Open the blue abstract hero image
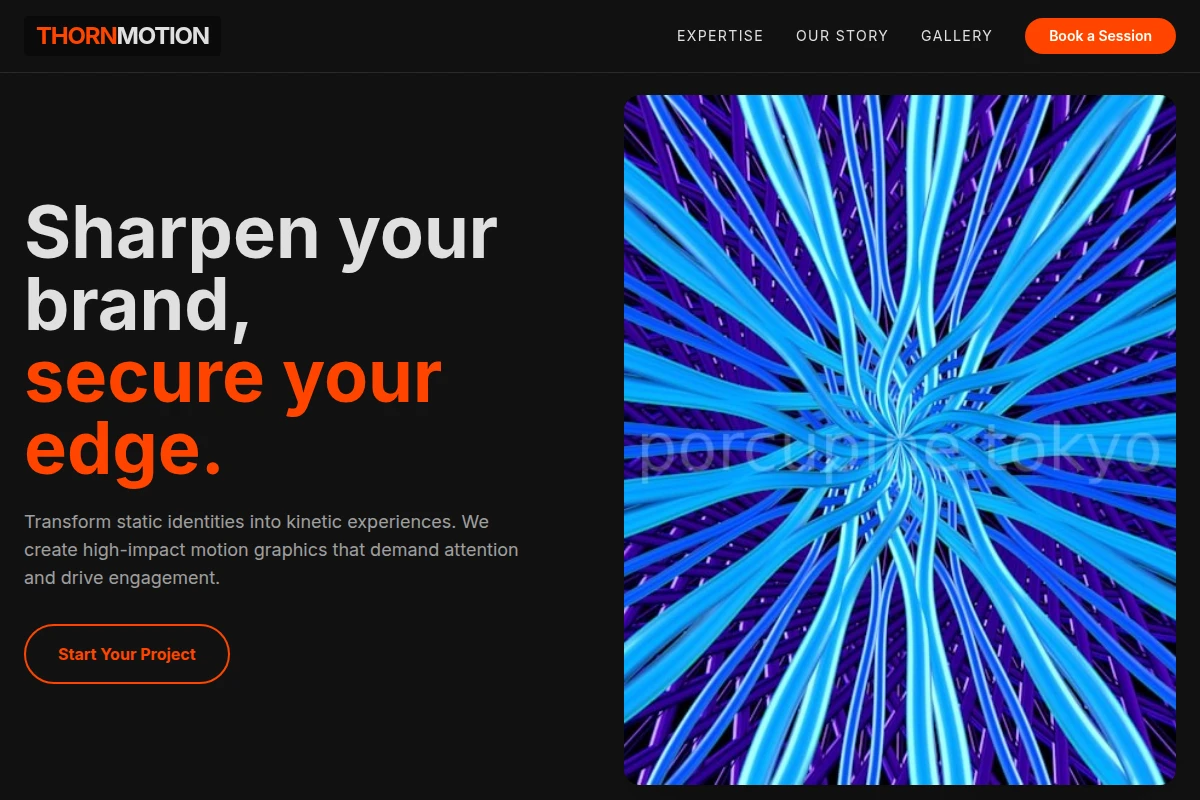1200x800 pixels. click(x=900, y=440)
